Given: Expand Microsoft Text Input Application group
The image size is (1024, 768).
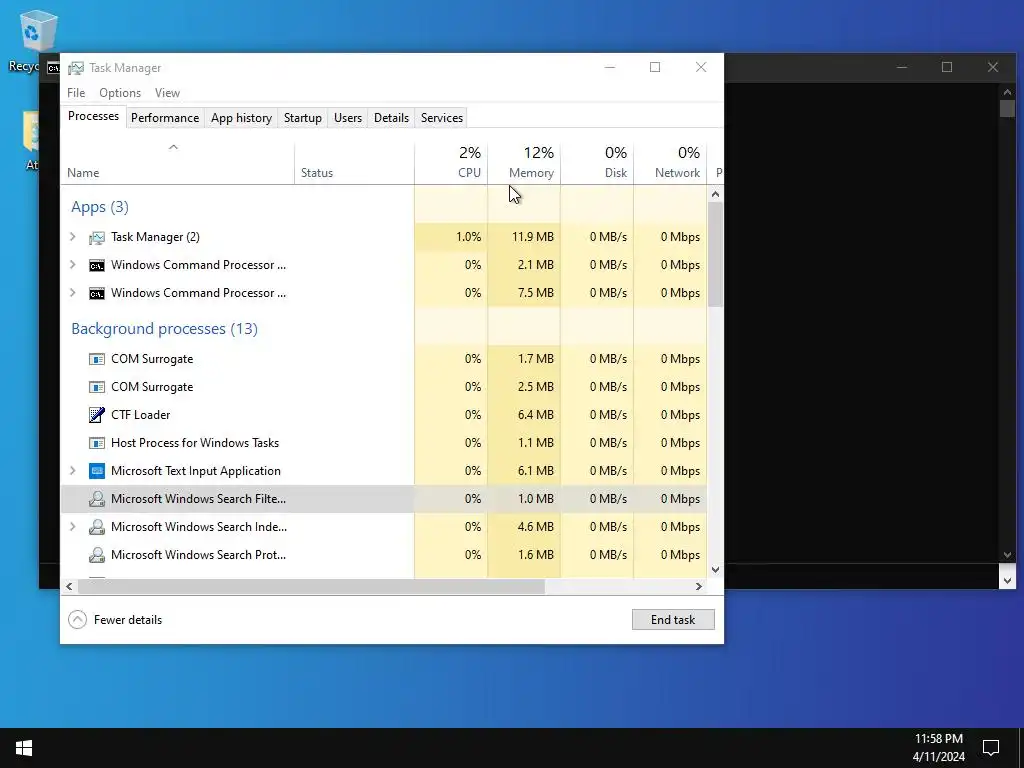Looking at the screenshot, I should pos(72,470).
